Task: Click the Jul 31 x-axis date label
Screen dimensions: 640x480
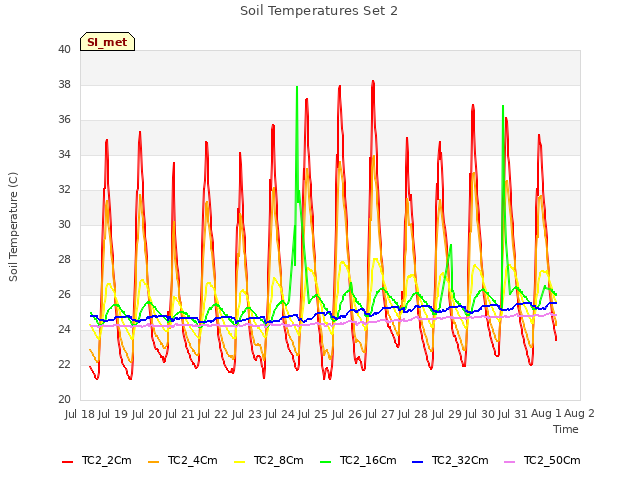Action: [x=513, y=414]
